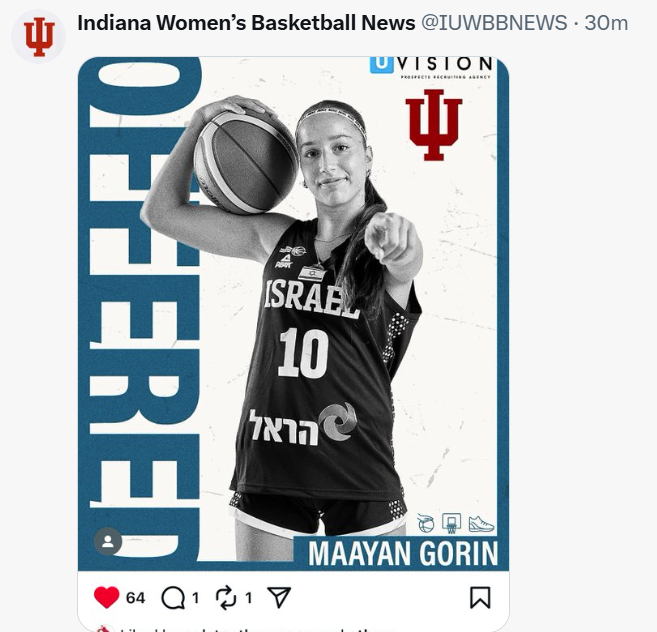Share post via paper plane icon
The width and height of the screenshot is (657, 632).
(x=279, y=597)
